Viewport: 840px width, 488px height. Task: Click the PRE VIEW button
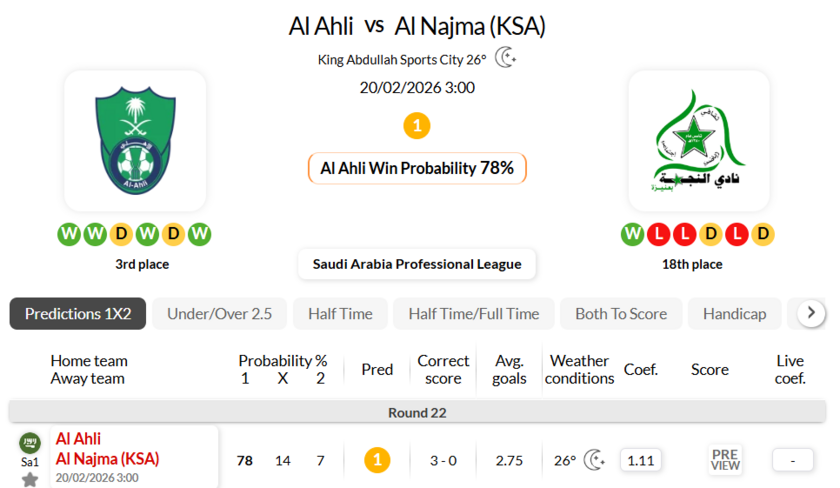point(725,460)
